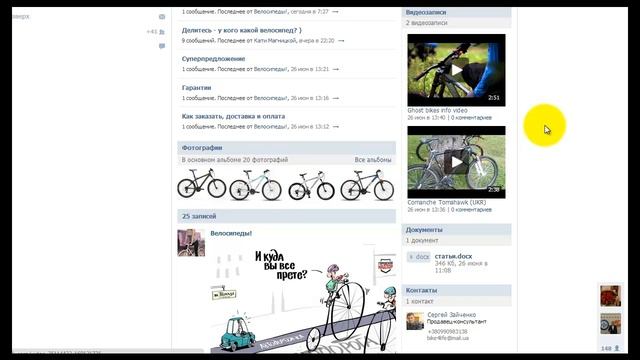Click the 'Наверх' scroll-to-top link
640x360 pixels.
pos(21,17)
